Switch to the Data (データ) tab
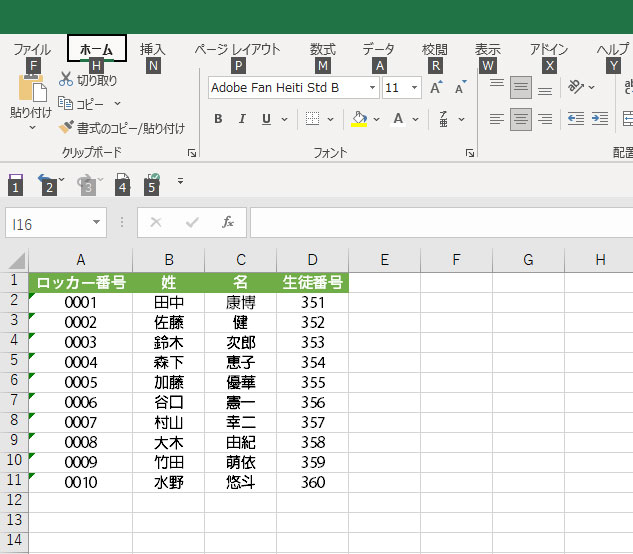633x554 pixels. [x=378, y=49]
